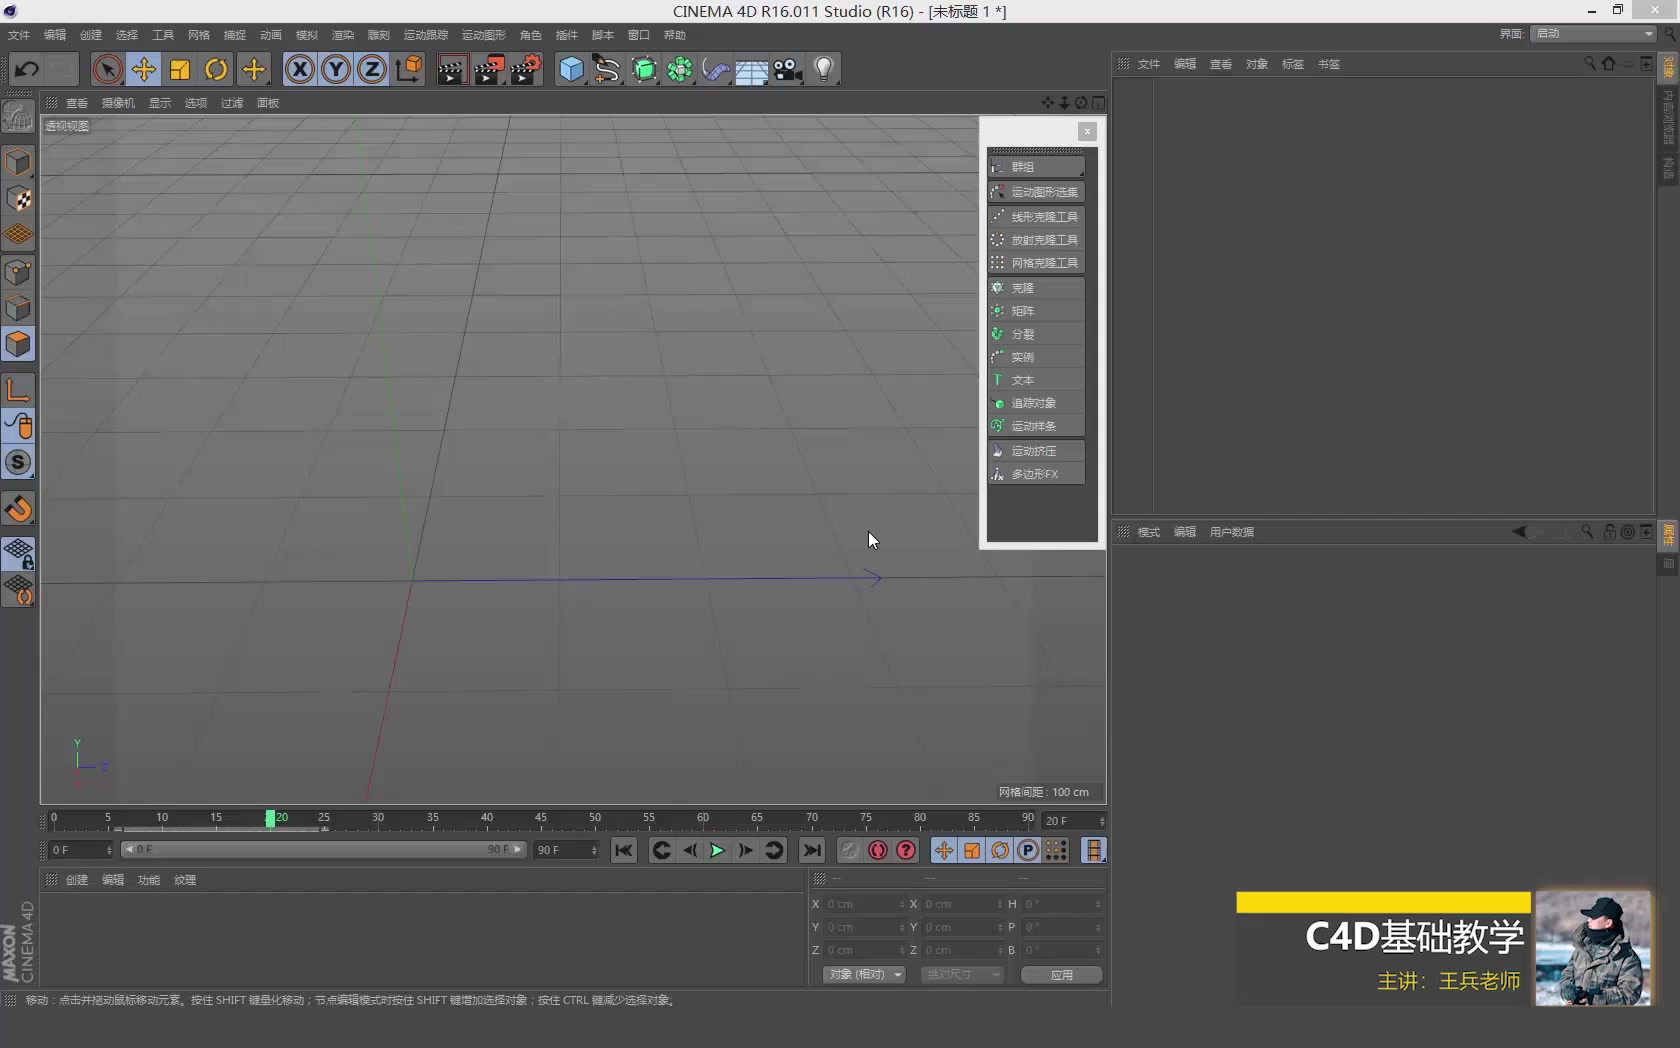Click the green subdivision surface generator icon
Screen dimensions: 1680x1048
(x=644, y=69)
